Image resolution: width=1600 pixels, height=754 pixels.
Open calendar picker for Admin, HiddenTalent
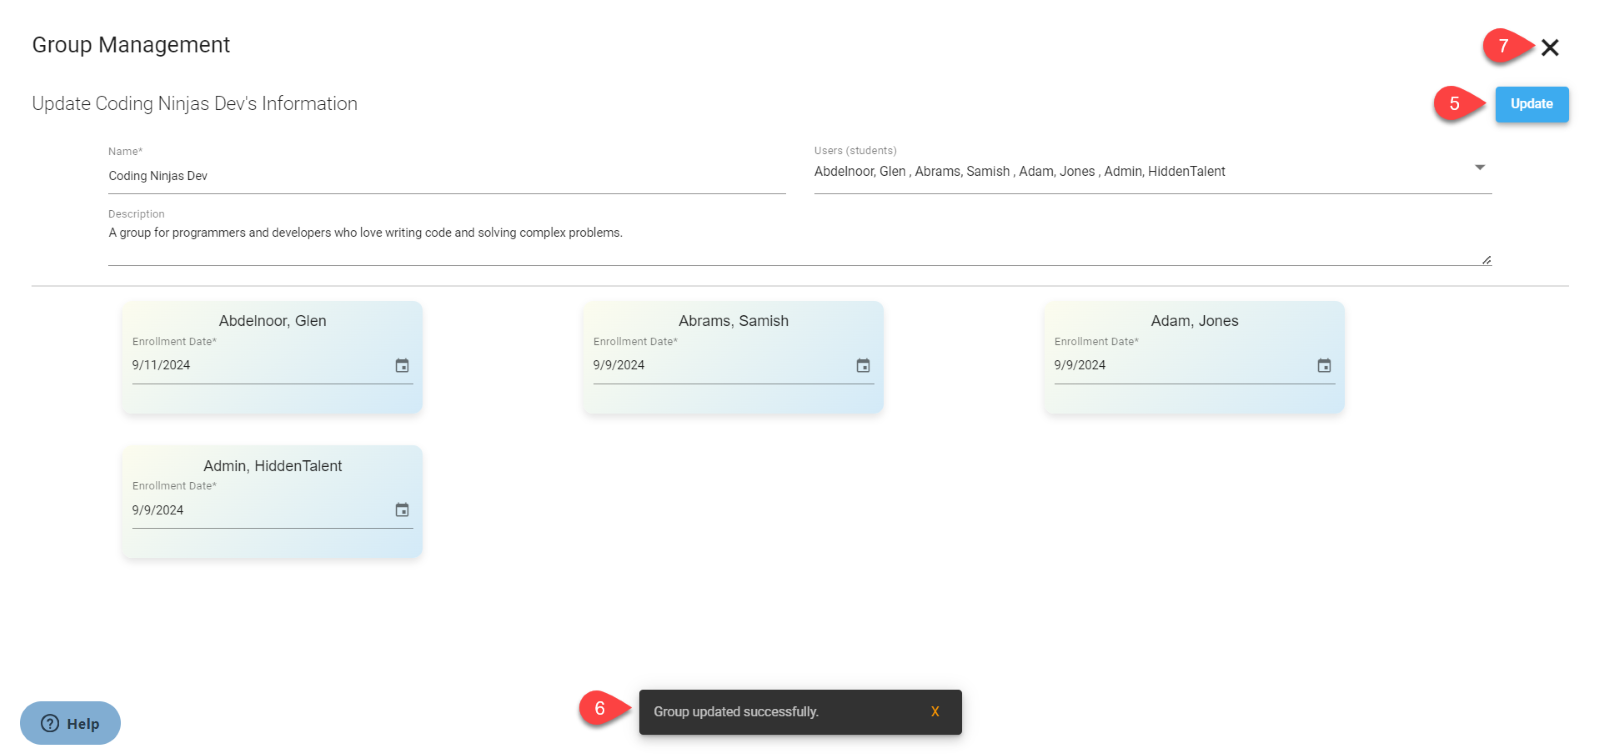point(402,510)
